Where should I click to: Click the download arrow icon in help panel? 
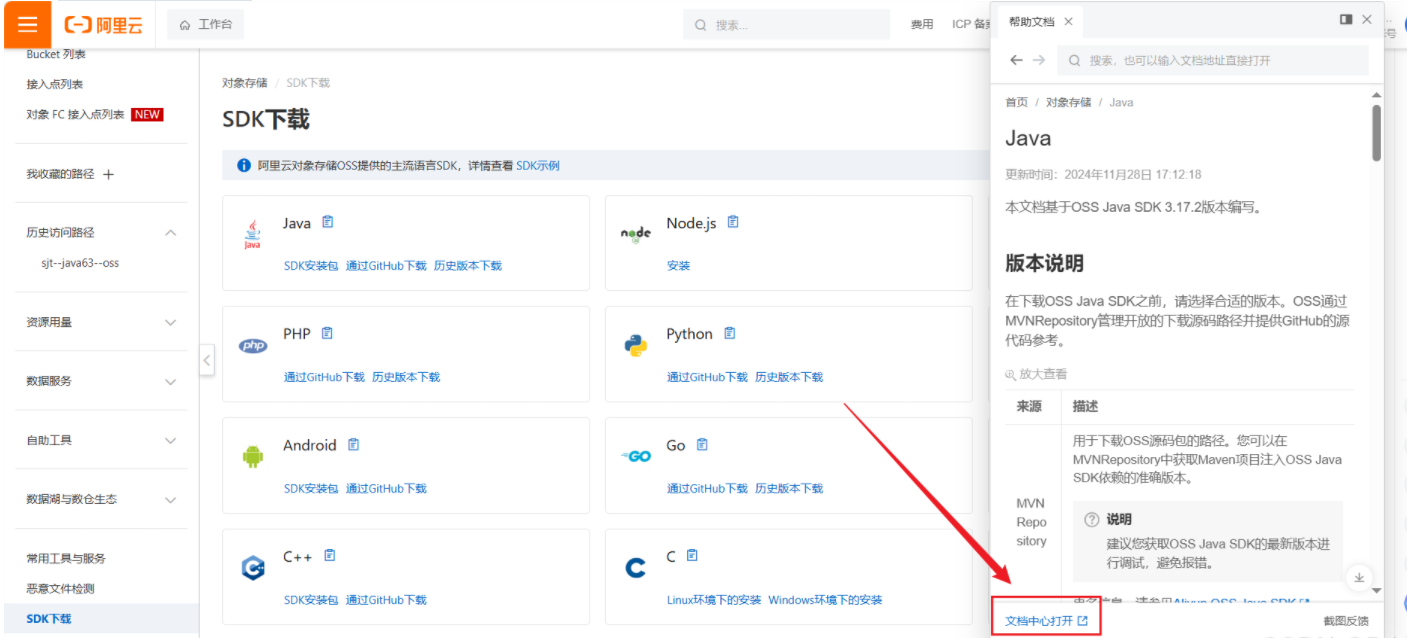click(x=1358, y=577)
